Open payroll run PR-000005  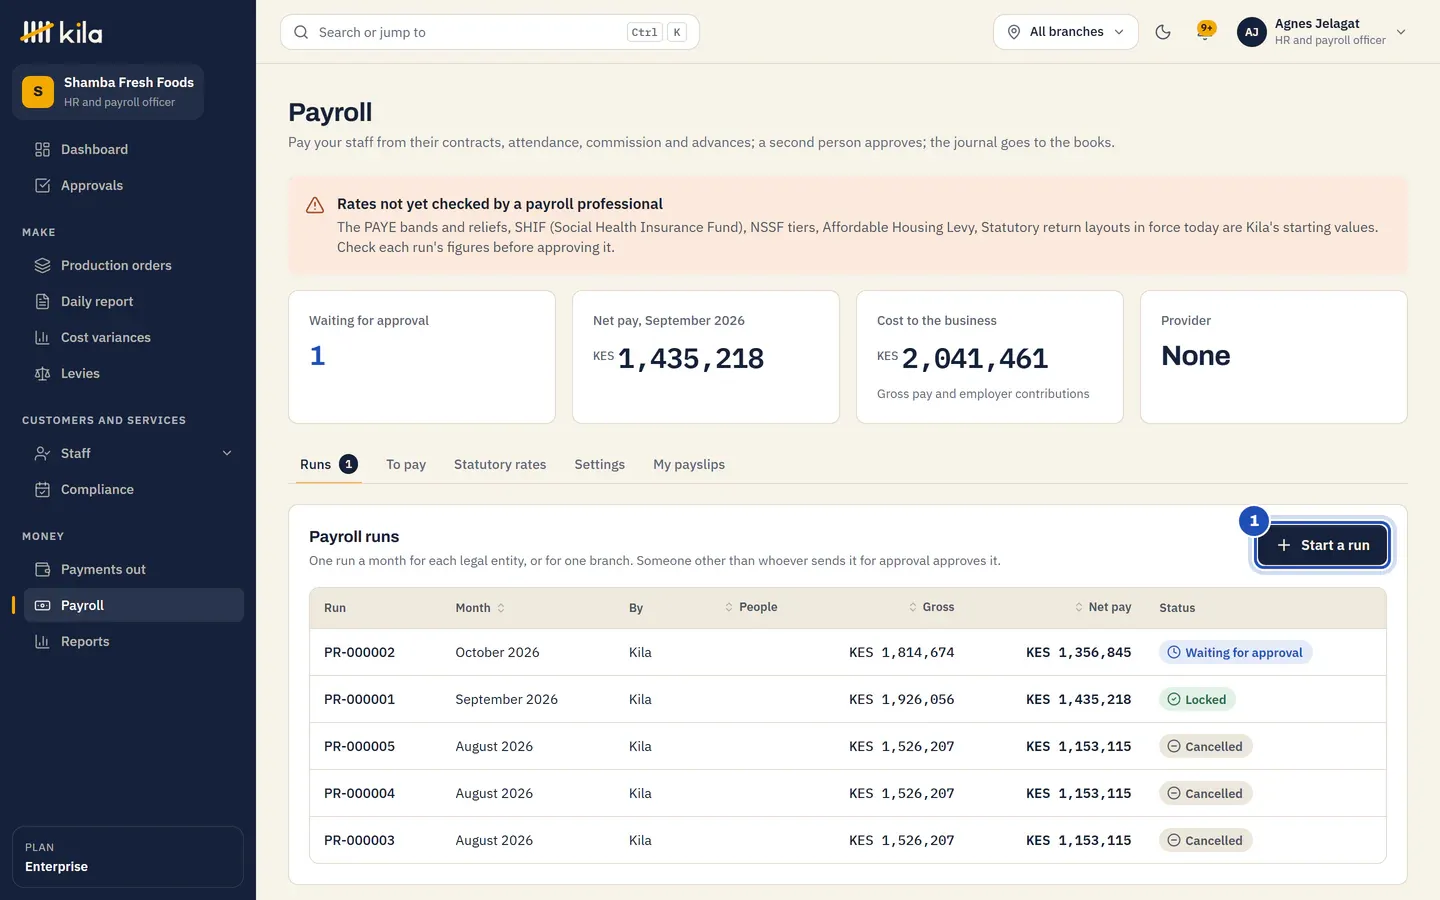(x=848, y=746)
